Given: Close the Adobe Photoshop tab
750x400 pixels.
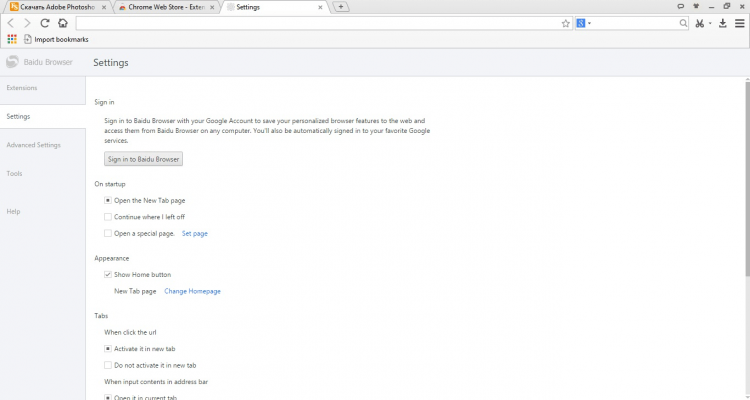Looking at the screenshot, I should [104, 7].
